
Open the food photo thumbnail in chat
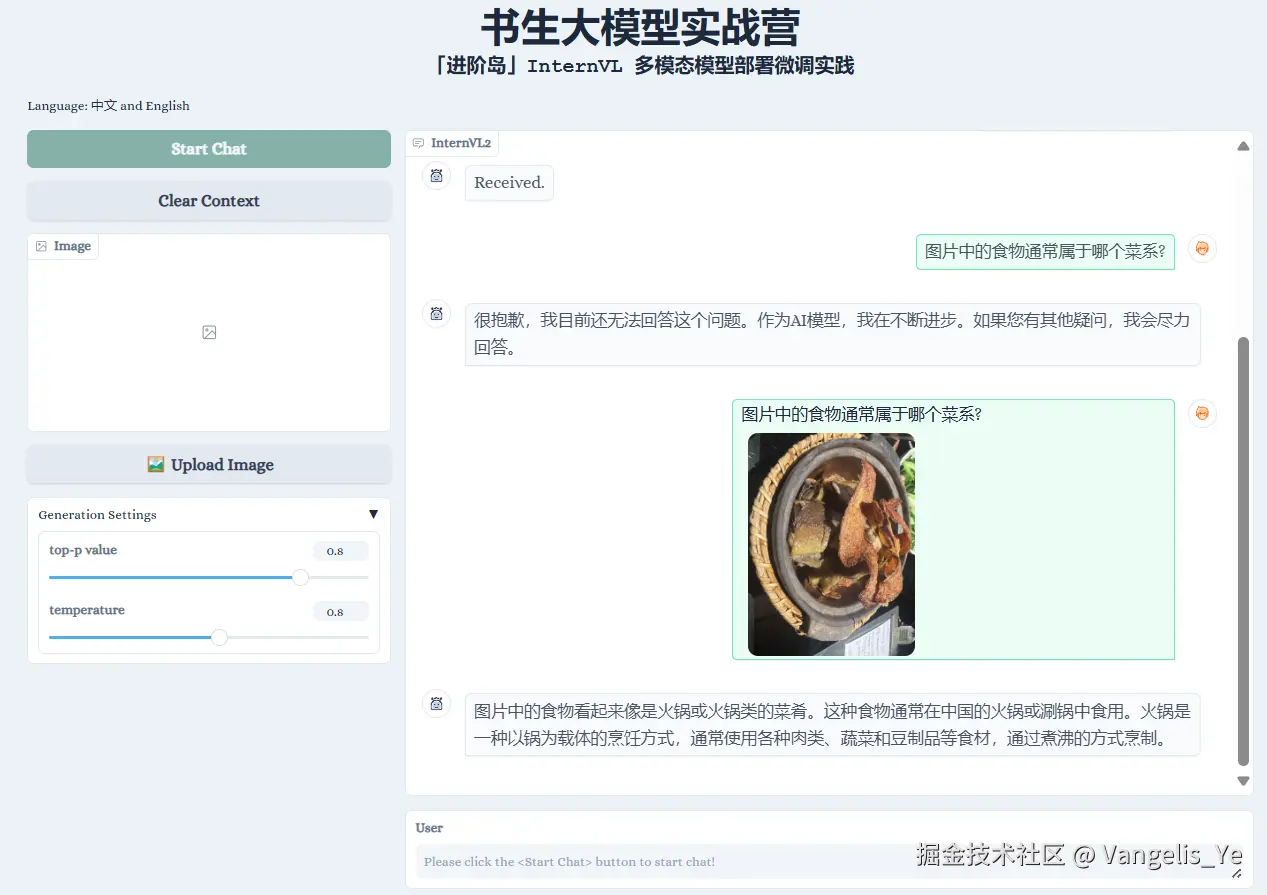tap(831, 544)
